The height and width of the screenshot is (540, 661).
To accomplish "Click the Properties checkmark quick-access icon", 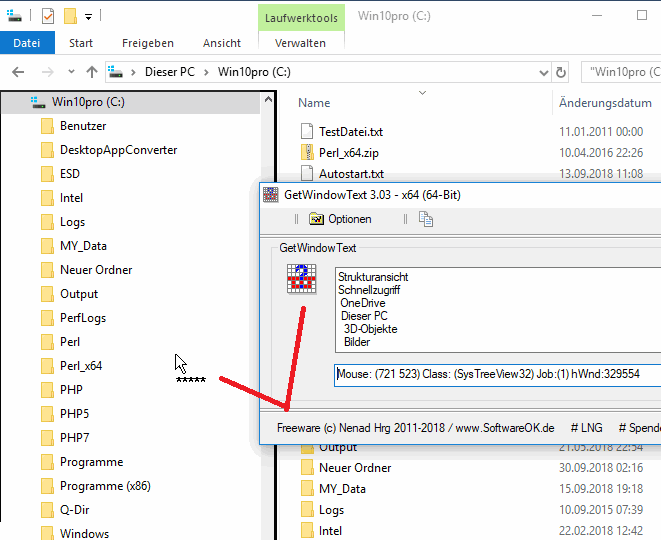I will point(48,16).
